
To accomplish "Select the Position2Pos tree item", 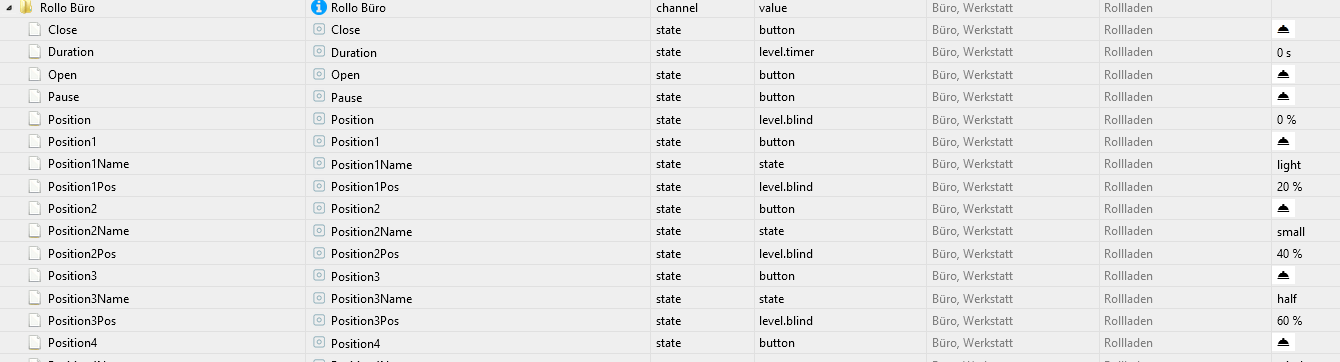I will [x=82, y=253].
